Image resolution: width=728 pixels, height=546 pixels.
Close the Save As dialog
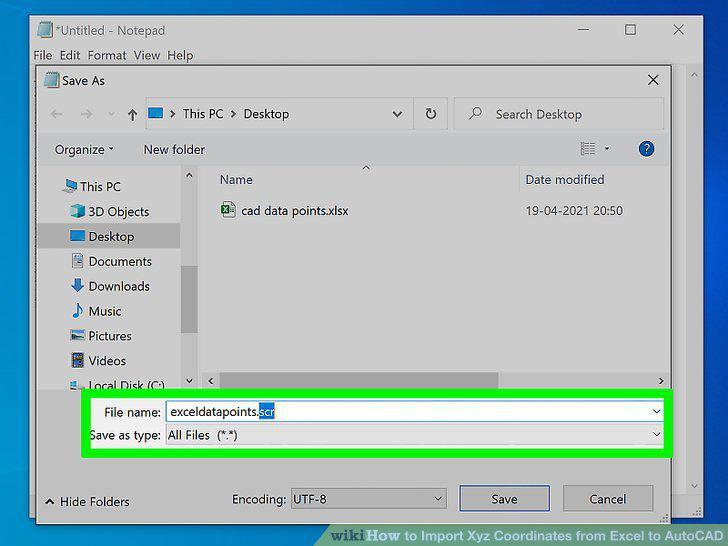tap(653, 80)
